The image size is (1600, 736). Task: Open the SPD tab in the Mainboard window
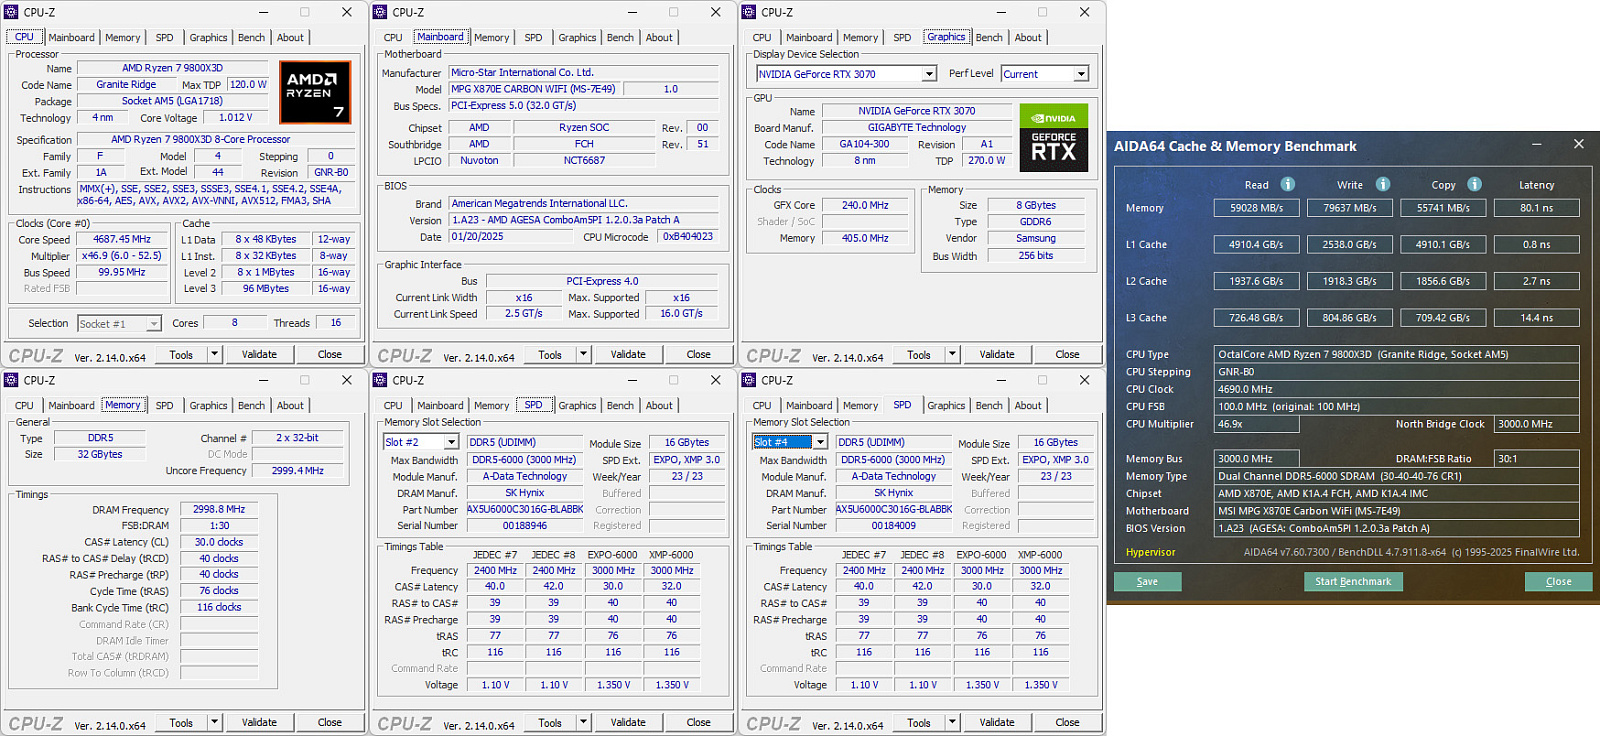(x=533, y=38)
